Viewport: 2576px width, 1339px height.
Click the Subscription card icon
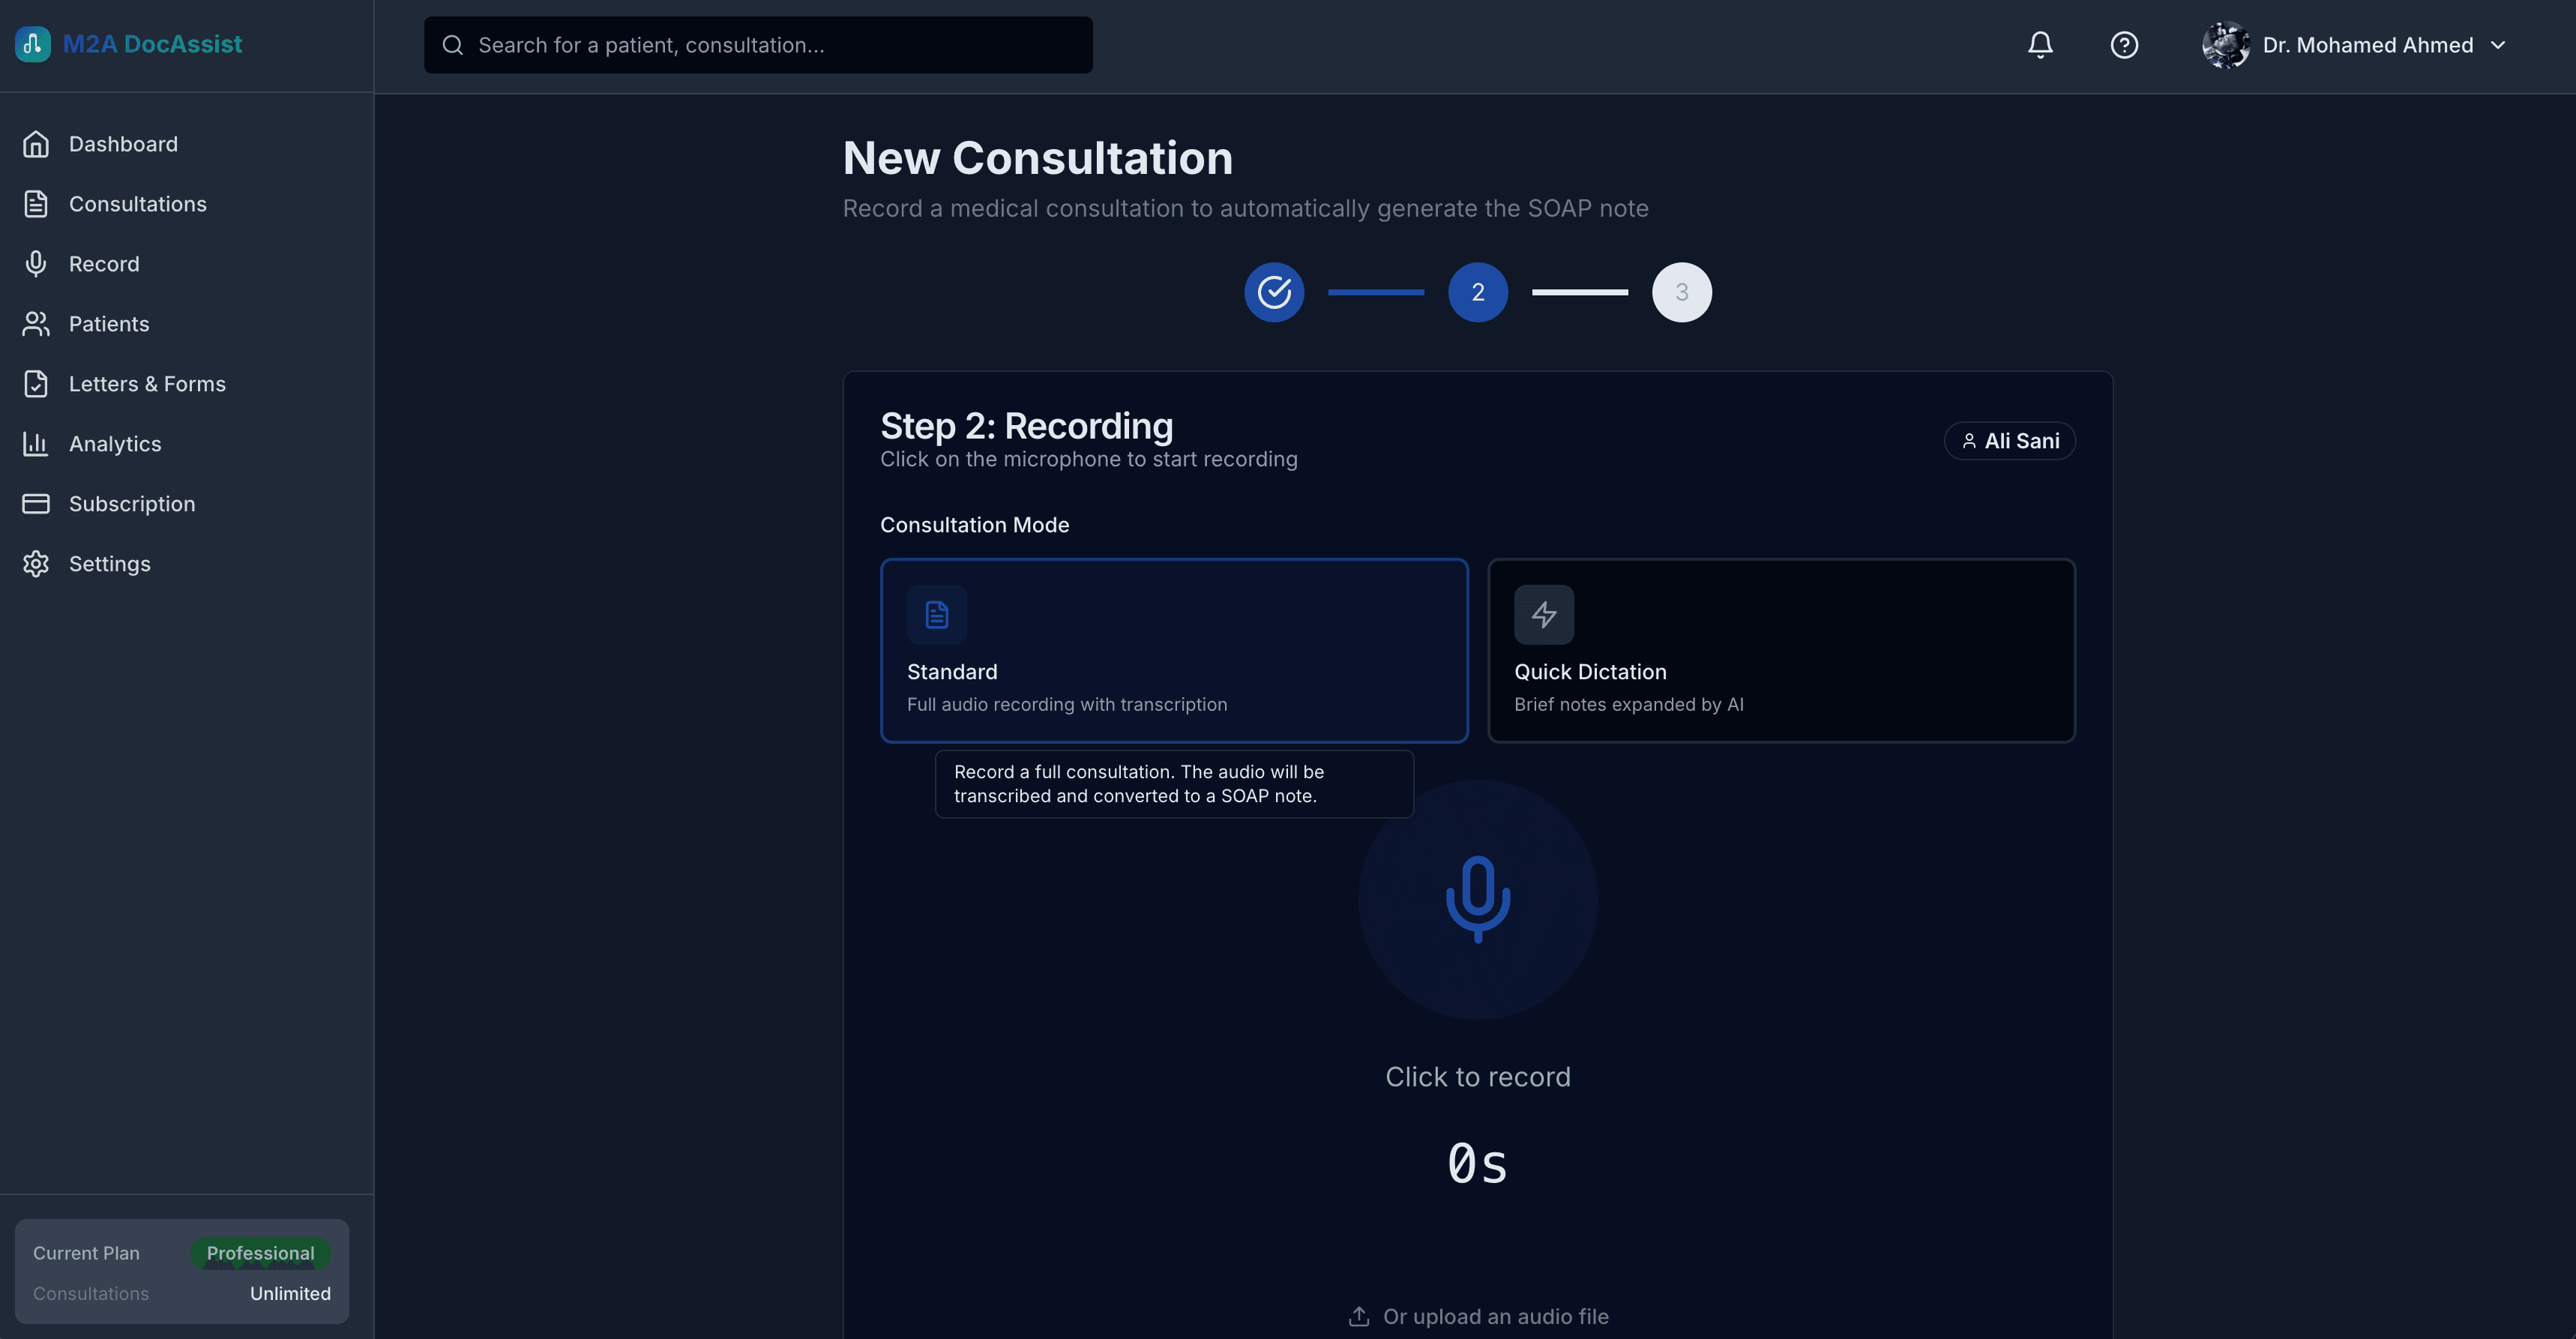(36, 504)
